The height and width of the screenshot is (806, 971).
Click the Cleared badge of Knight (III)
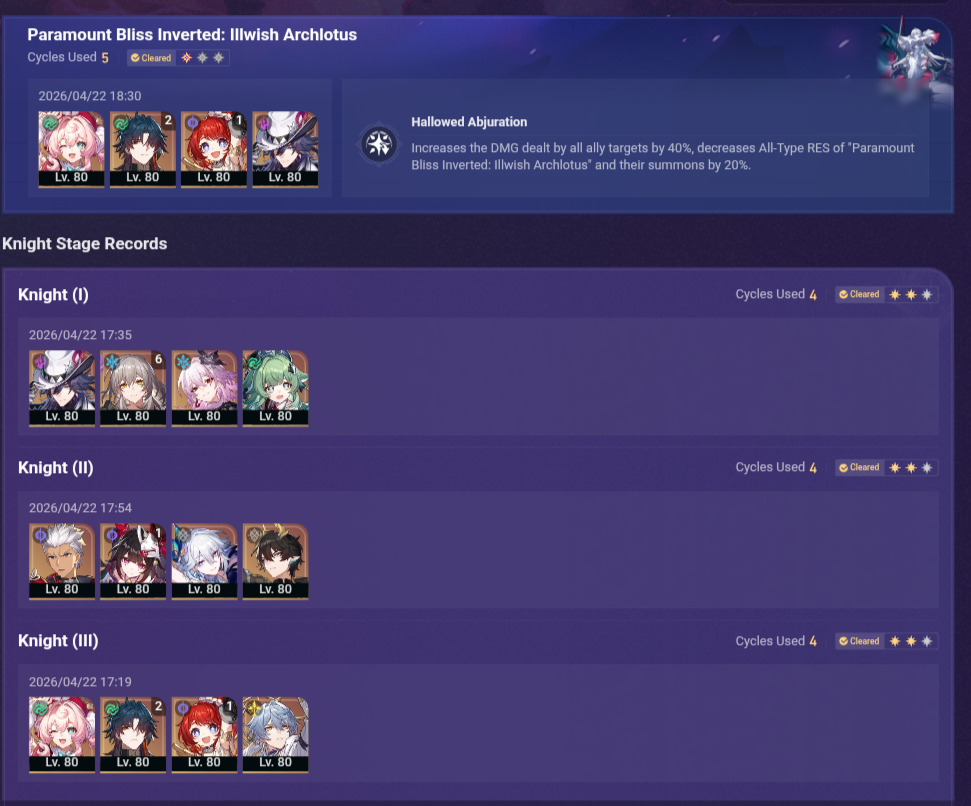[x=859, y=641]
